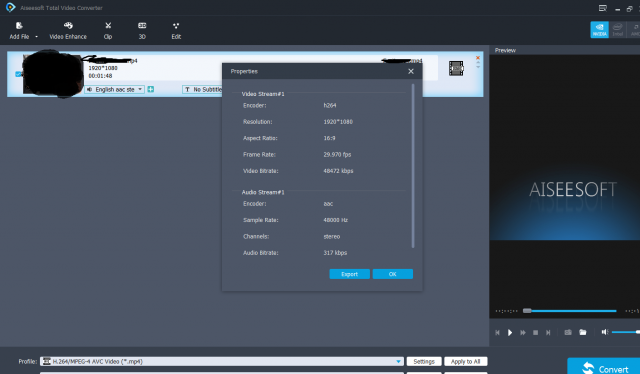Viewport: 640px width, 374px height.
Task: Click the Add File toolbar icon
Action: (x=19, y=26)
